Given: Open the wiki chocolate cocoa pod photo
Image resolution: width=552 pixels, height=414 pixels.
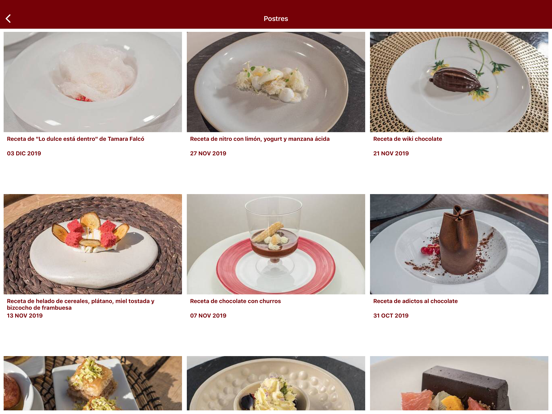Looking at the screenshot, I should (x=459, y=82).
